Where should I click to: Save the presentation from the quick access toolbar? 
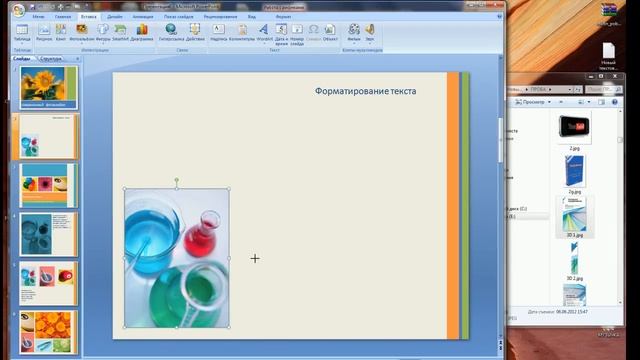point(32,7)
